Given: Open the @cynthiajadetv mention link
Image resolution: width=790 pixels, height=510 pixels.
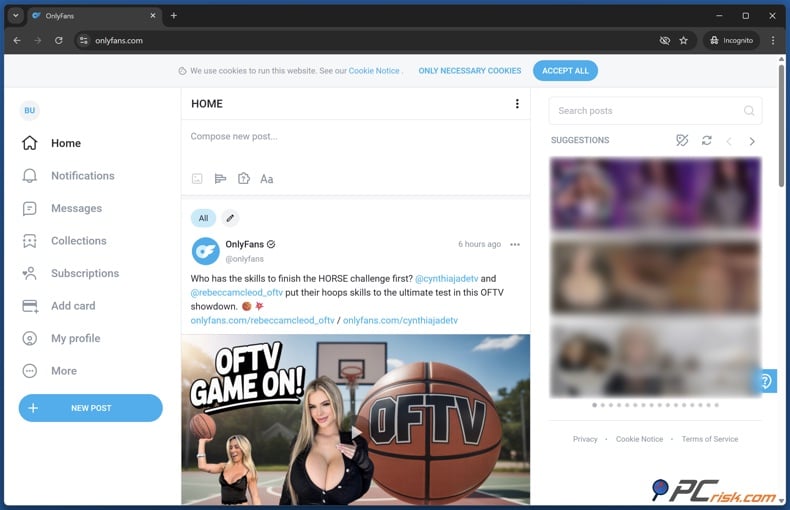Looking at the screenshot, I should pos(446,279).
